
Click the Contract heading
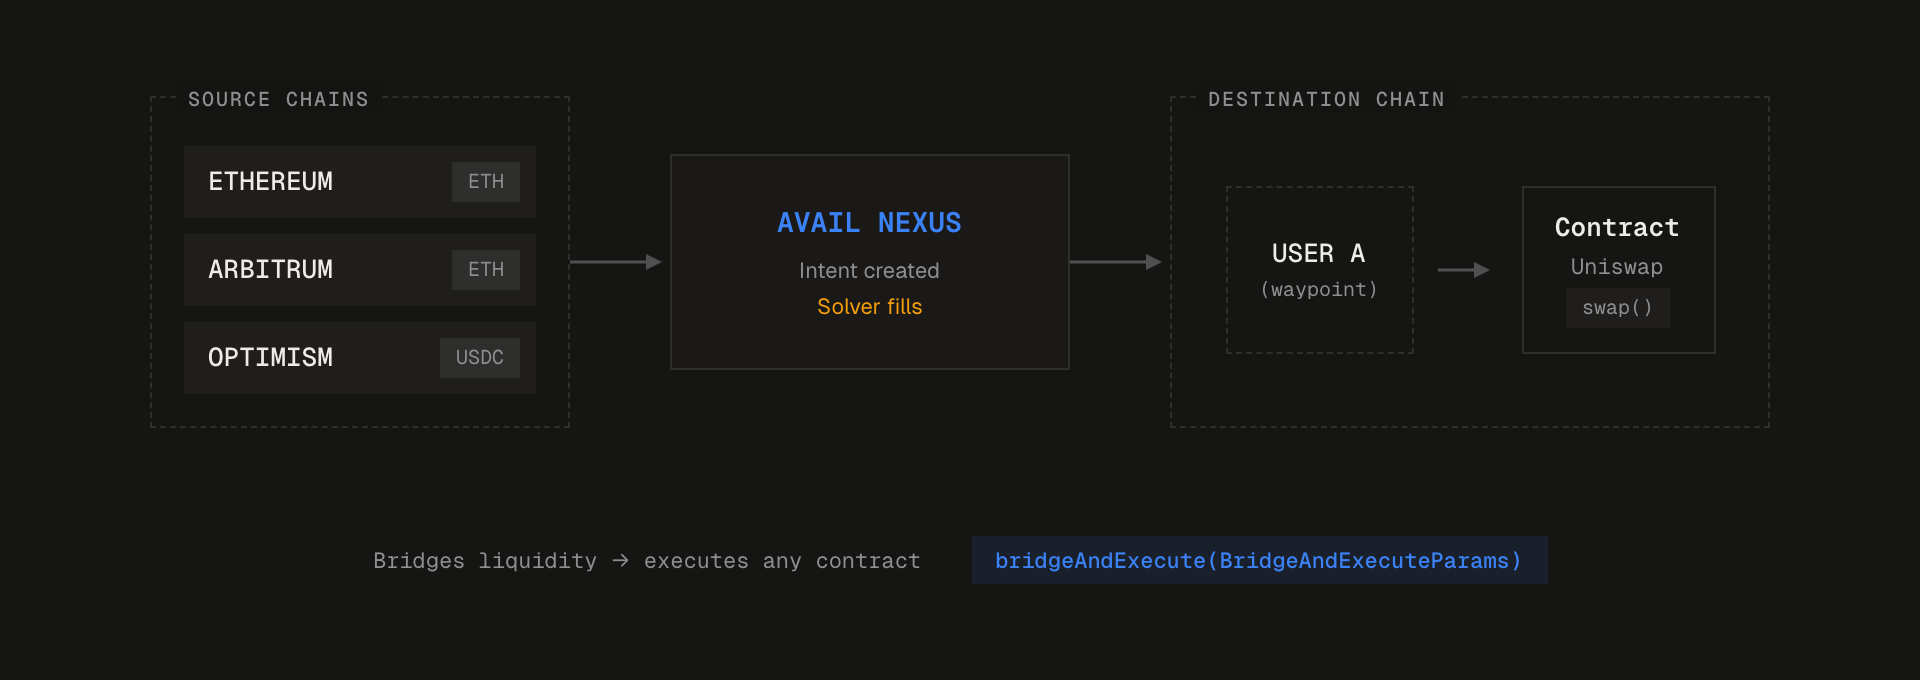point(1617,228)
